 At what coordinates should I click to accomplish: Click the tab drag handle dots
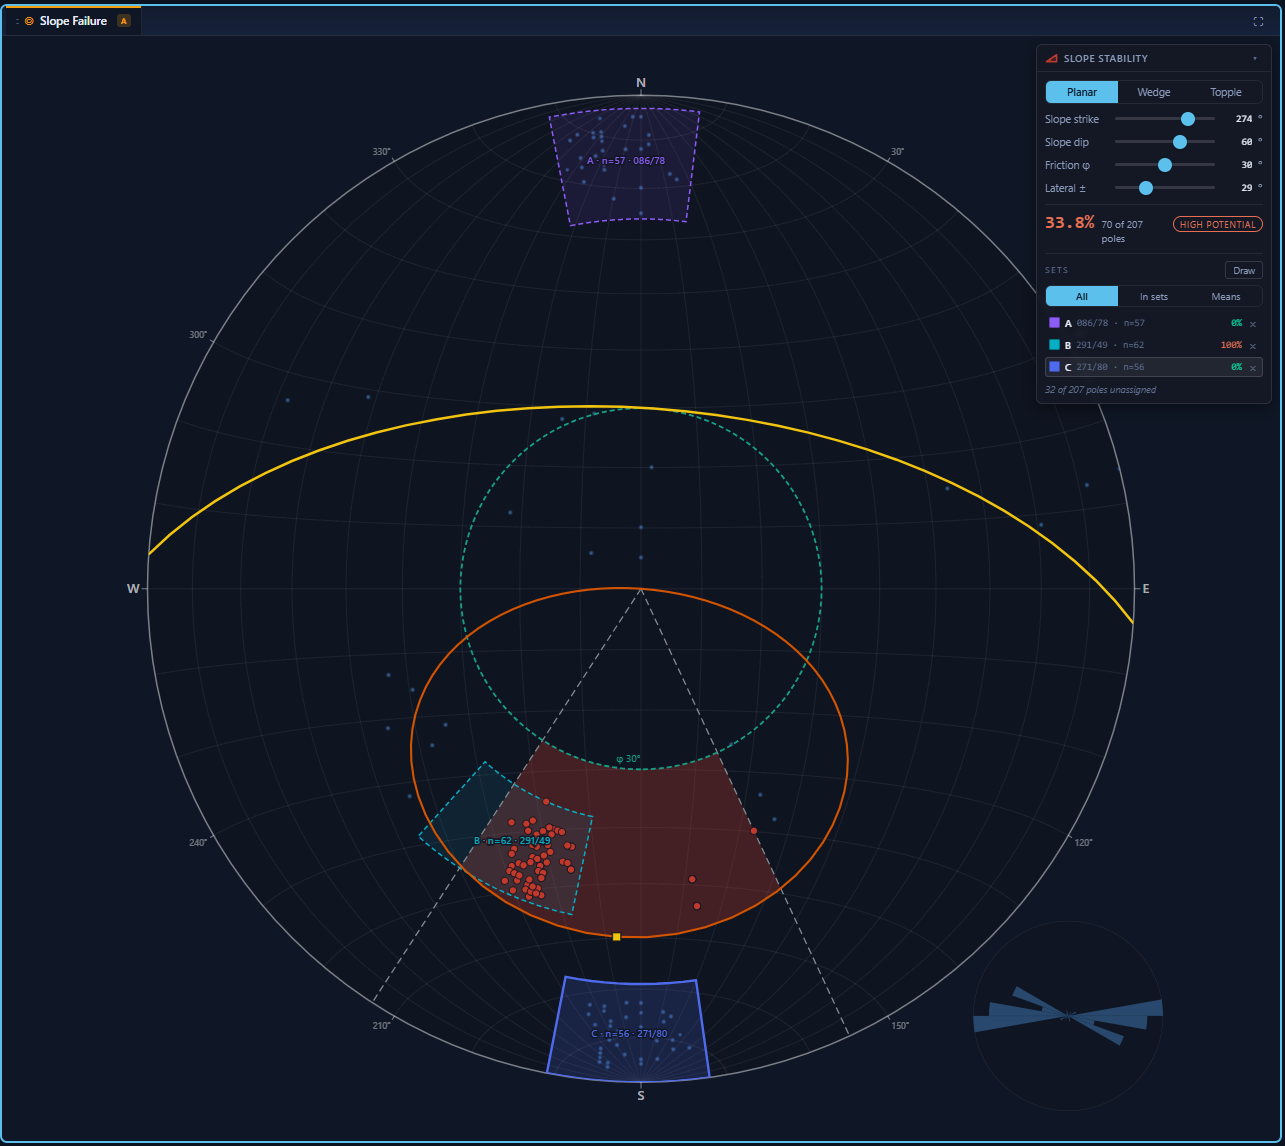(17, 21)
